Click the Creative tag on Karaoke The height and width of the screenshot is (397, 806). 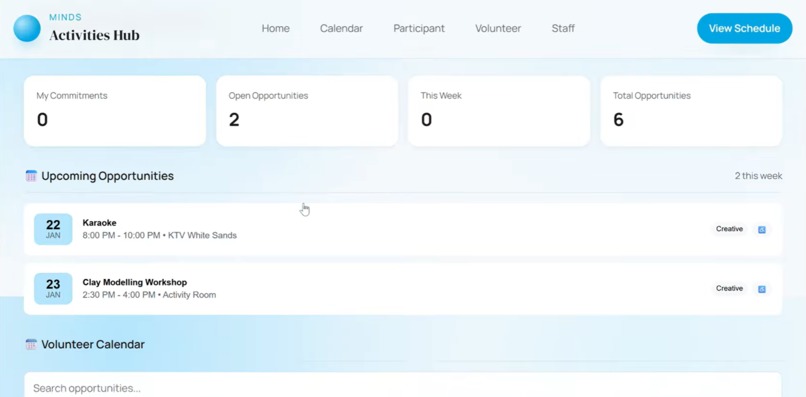click(x=729, y=229)
